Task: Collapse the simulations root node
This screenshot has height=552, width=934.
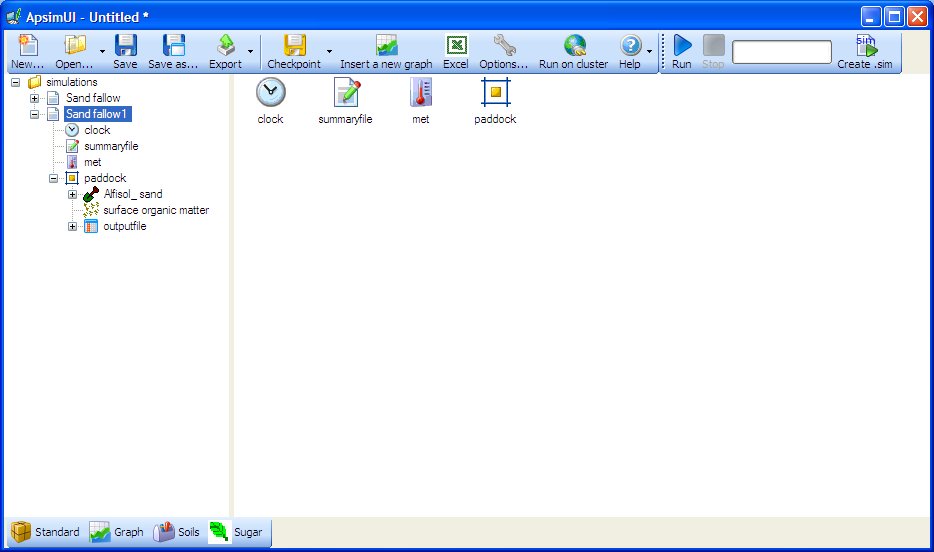Action: (x=15, y=82)
